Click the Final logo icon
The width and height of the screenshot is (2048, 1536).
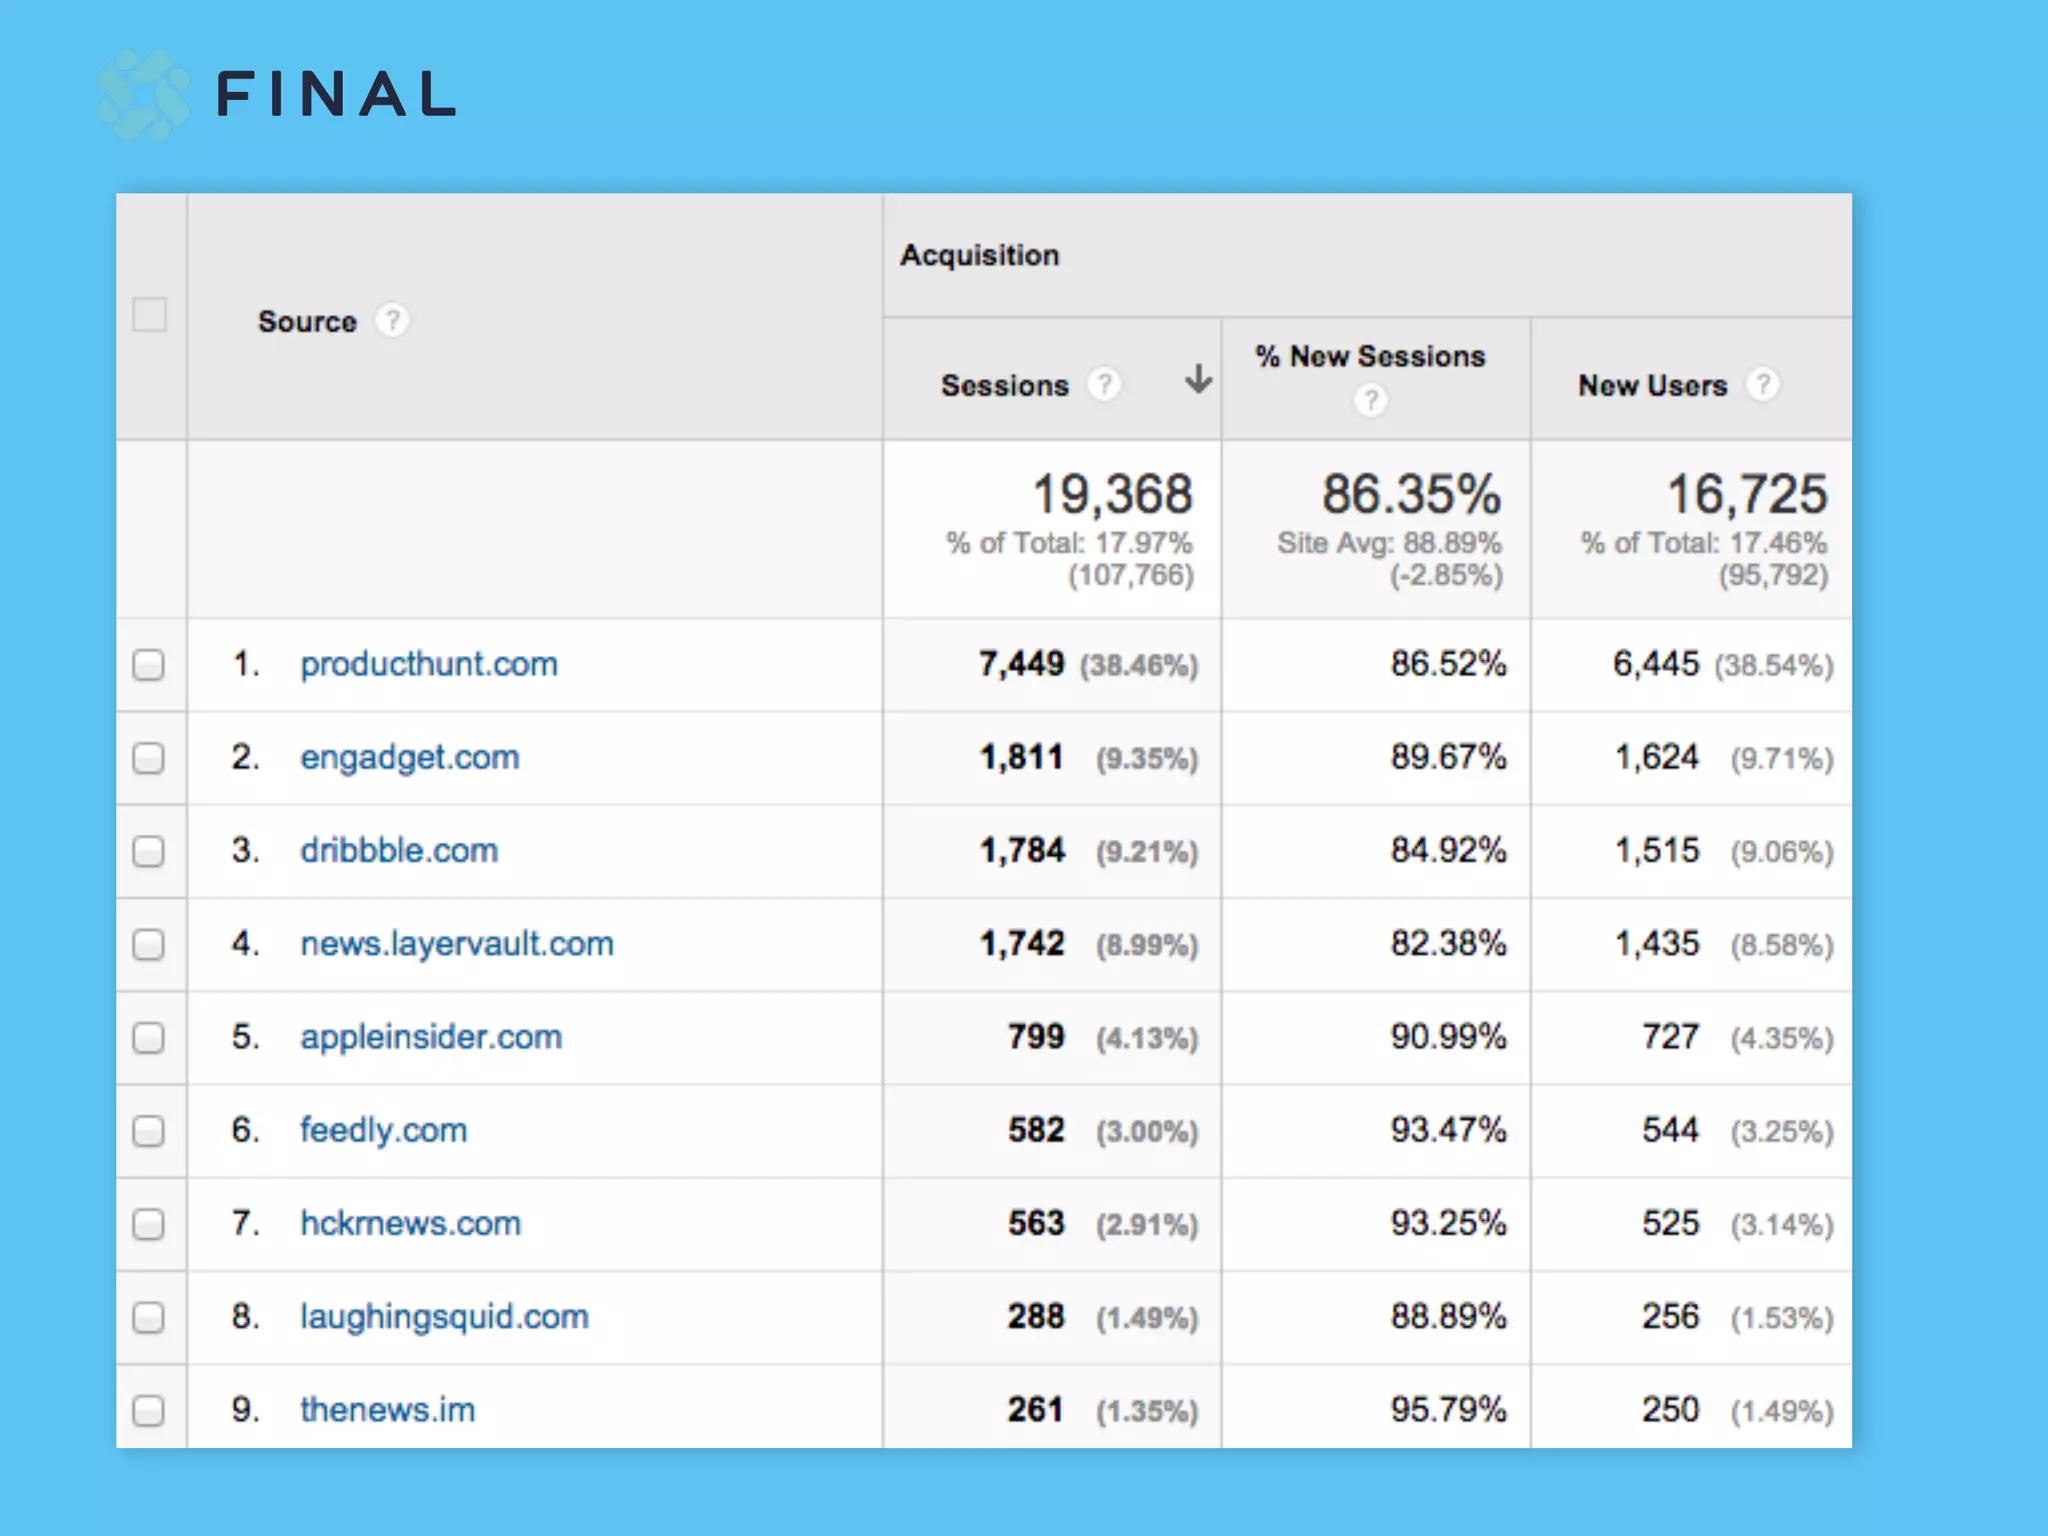143,95
